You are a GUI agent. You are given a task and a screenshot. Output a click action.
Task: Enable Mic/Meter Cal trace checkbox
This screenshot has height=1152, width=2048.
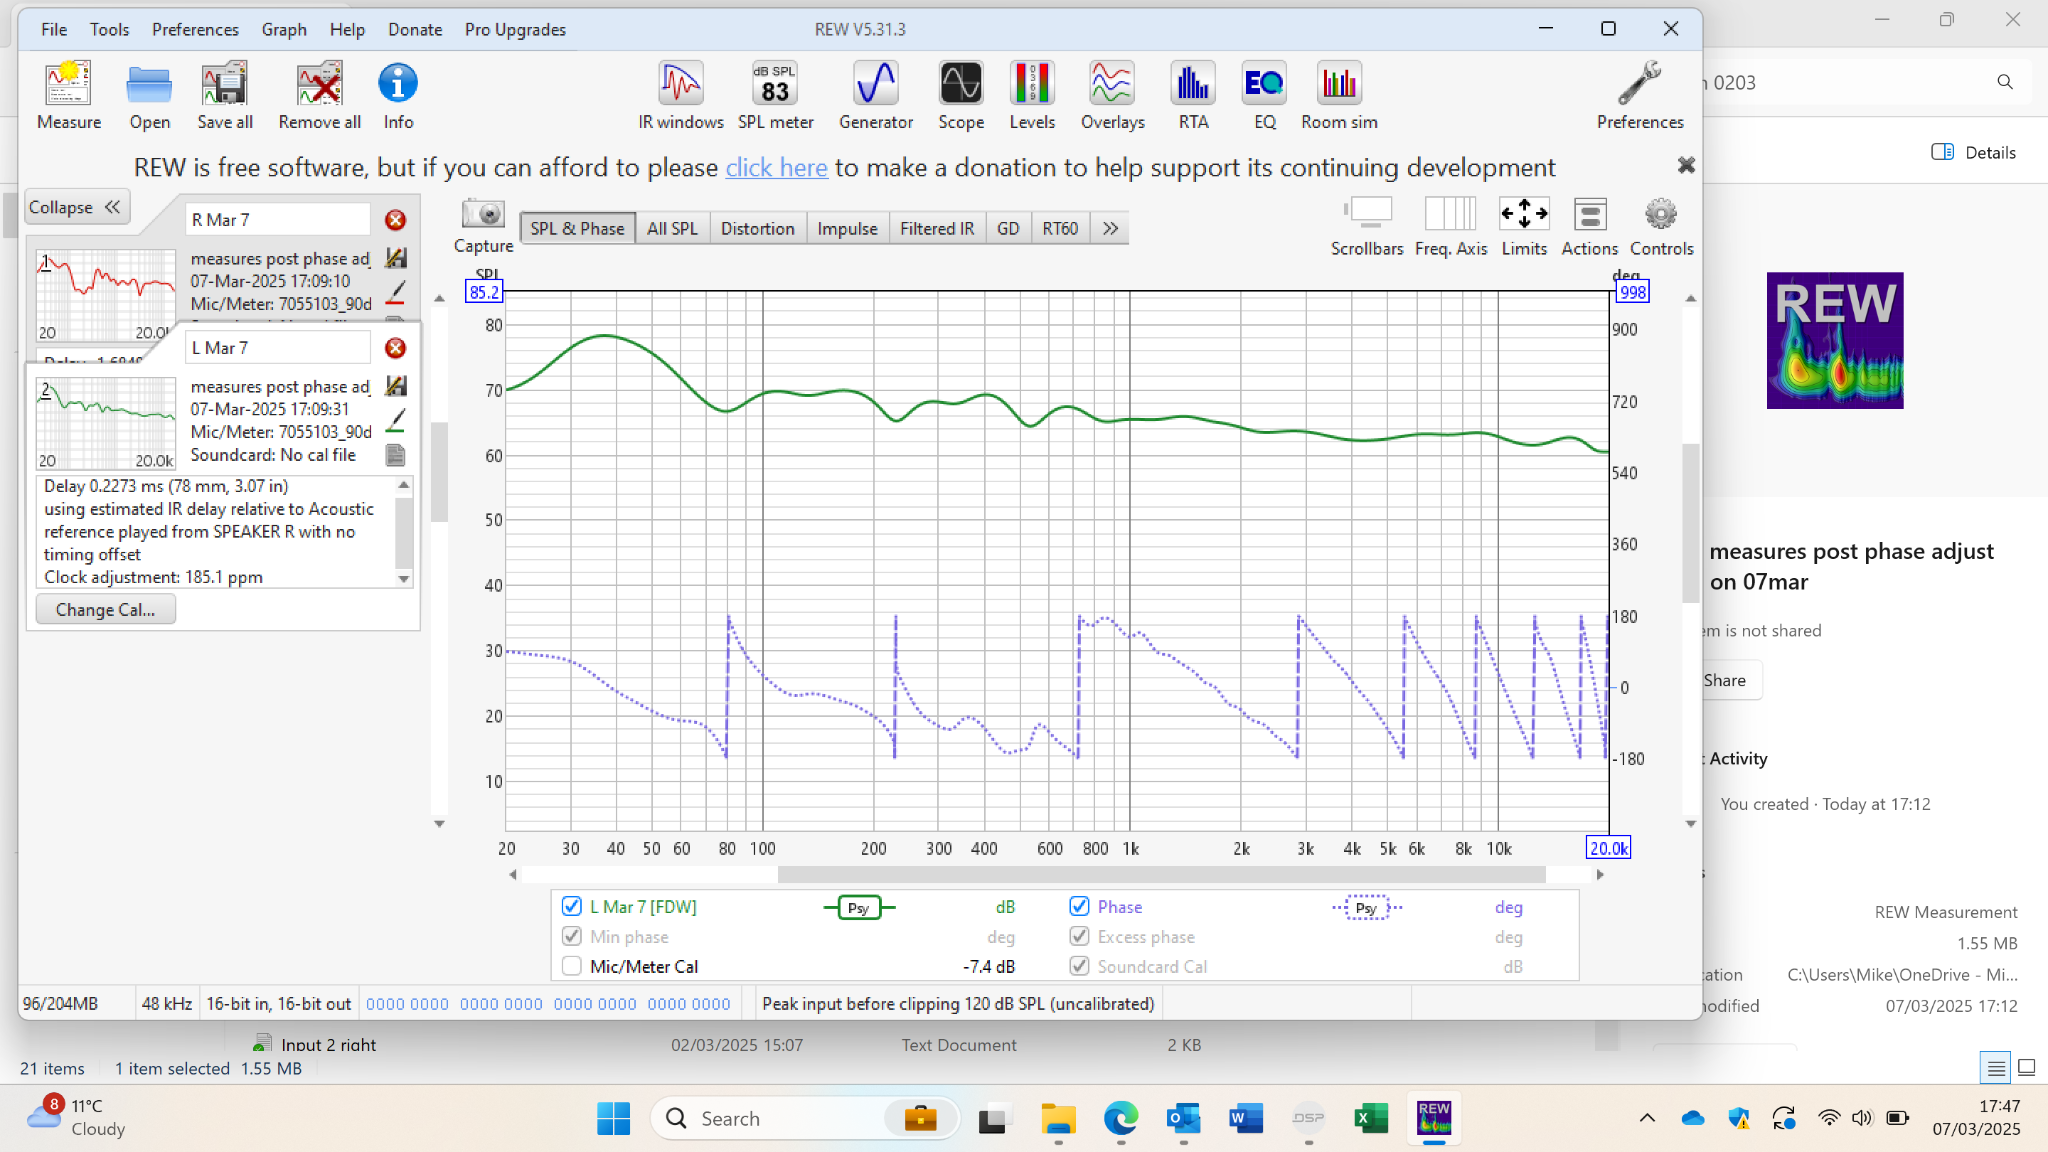pyautogui.click(x=572, y=966)
